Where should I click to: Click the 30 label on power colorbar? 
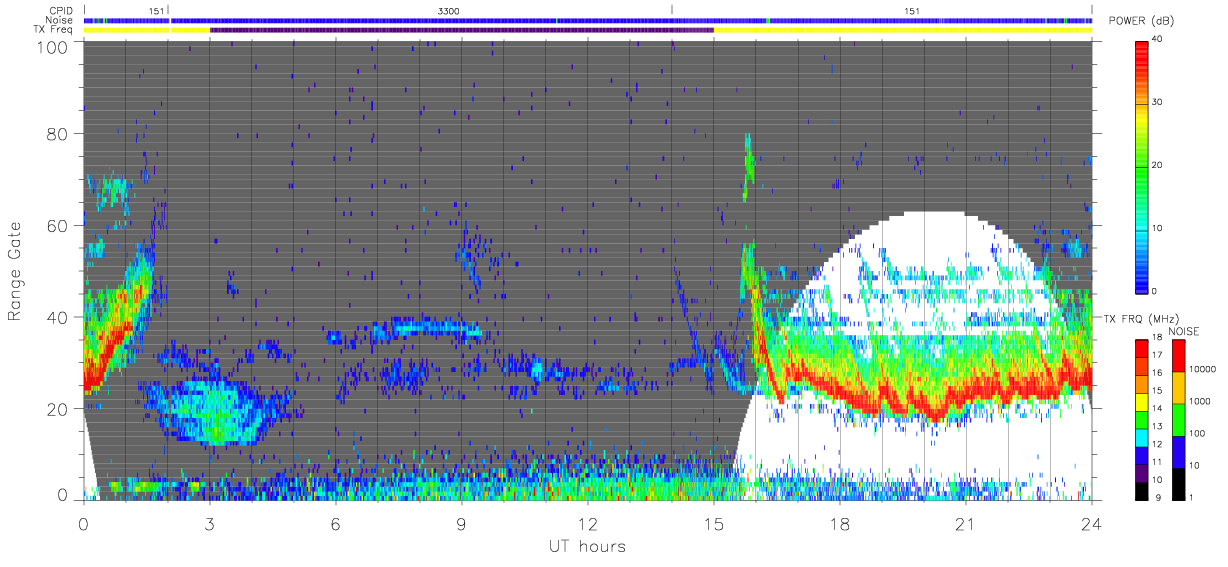pyautogui.click(x=1159, y=102)
